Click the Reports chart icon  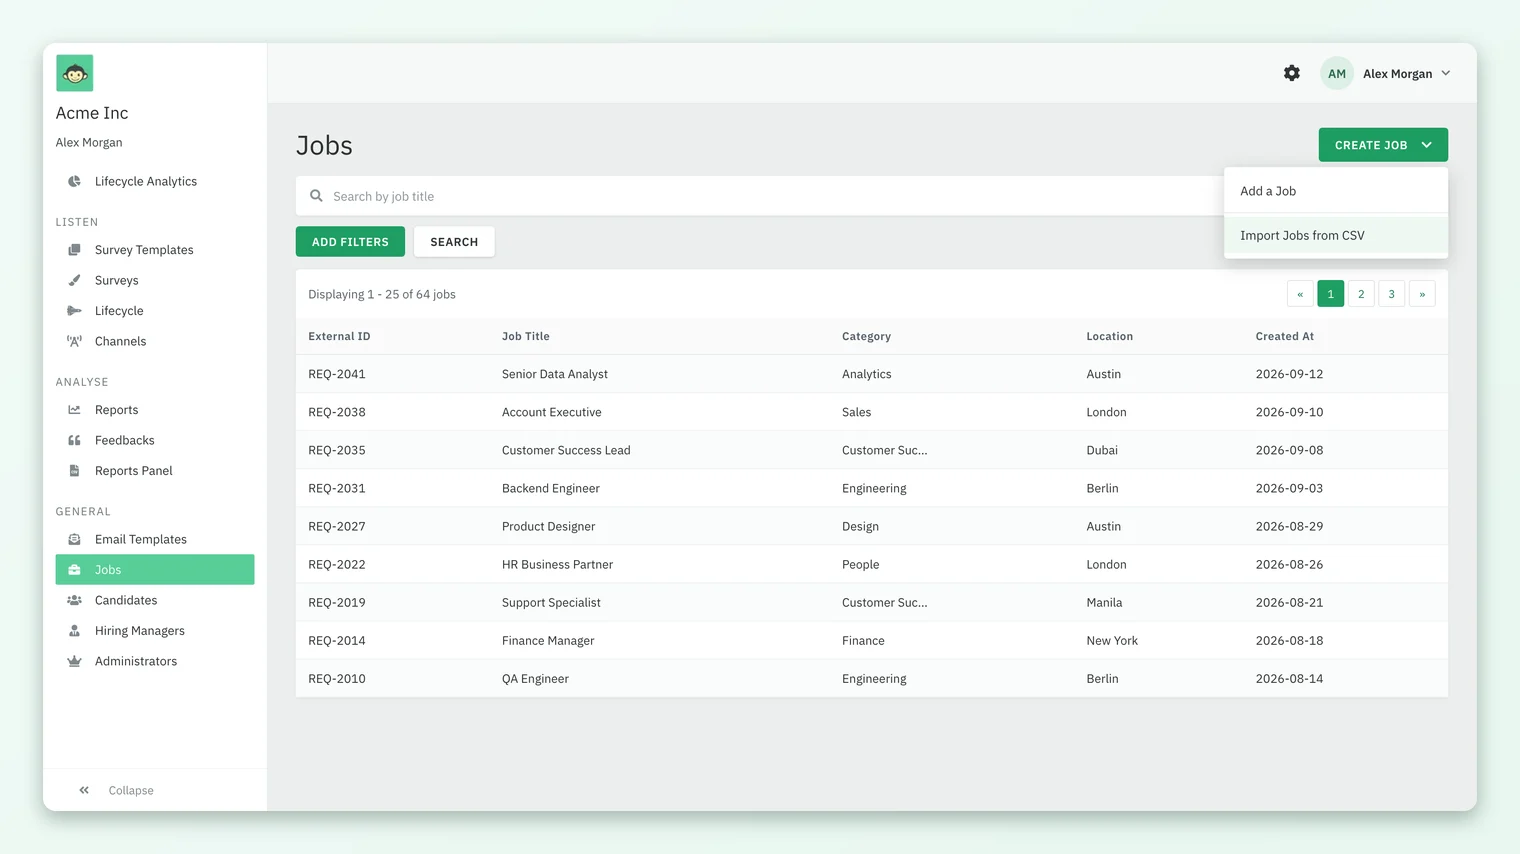[74, 410]
